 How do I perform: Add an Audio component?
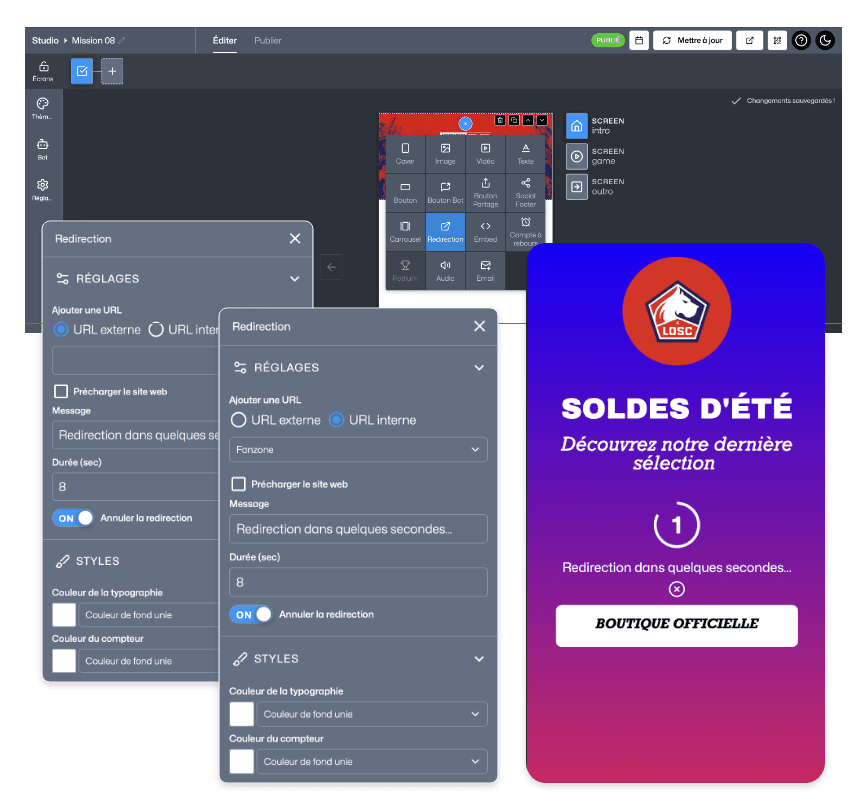[x=445, y=271]
